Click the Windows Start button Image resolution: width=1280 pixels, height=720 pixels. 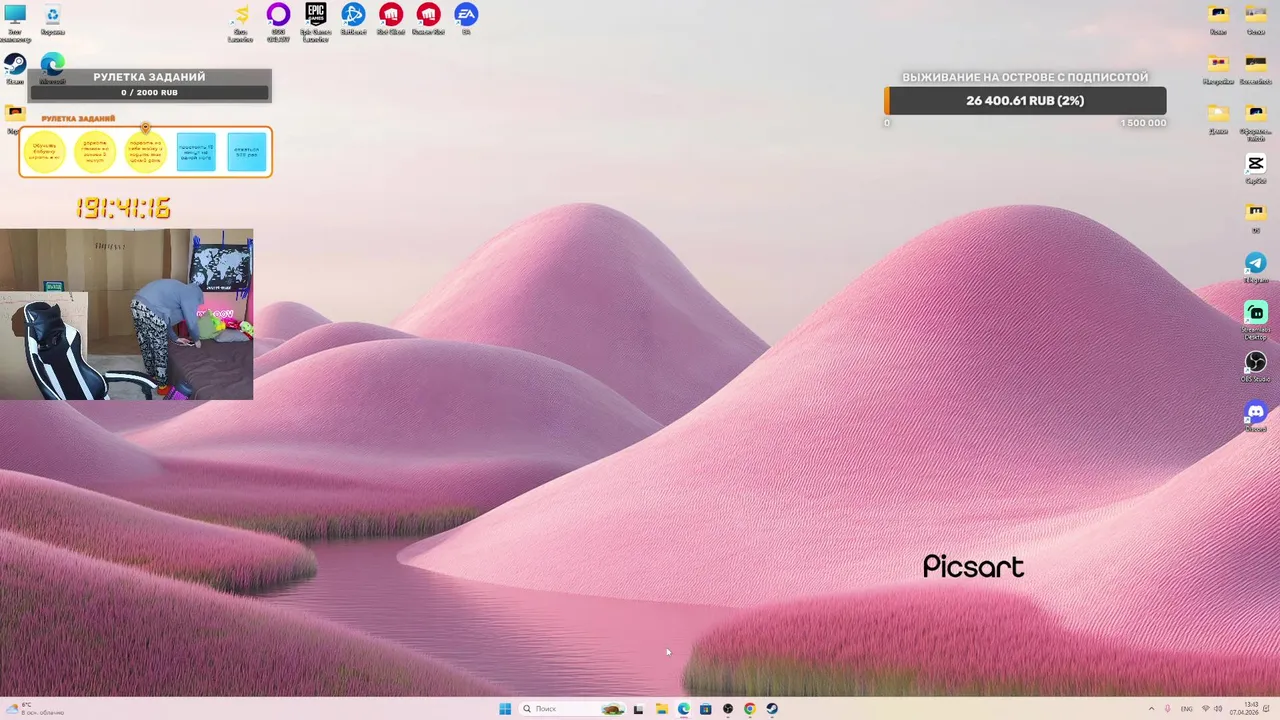505,709
